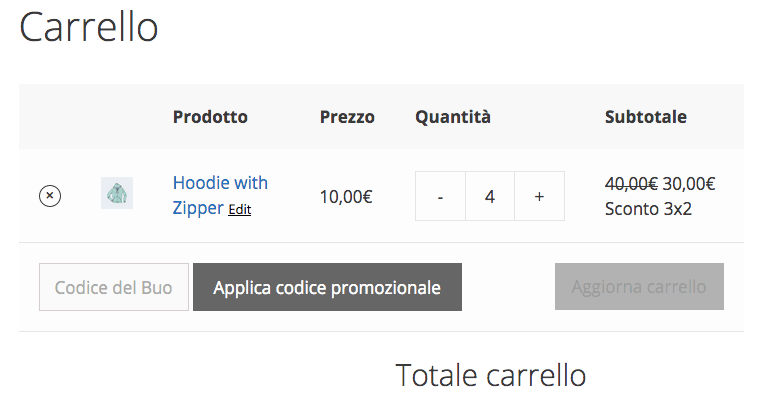Decrease quantity with the minus button
Image resolution: width=779 pixels, height=397 pixels.
(x=440, y=196)
